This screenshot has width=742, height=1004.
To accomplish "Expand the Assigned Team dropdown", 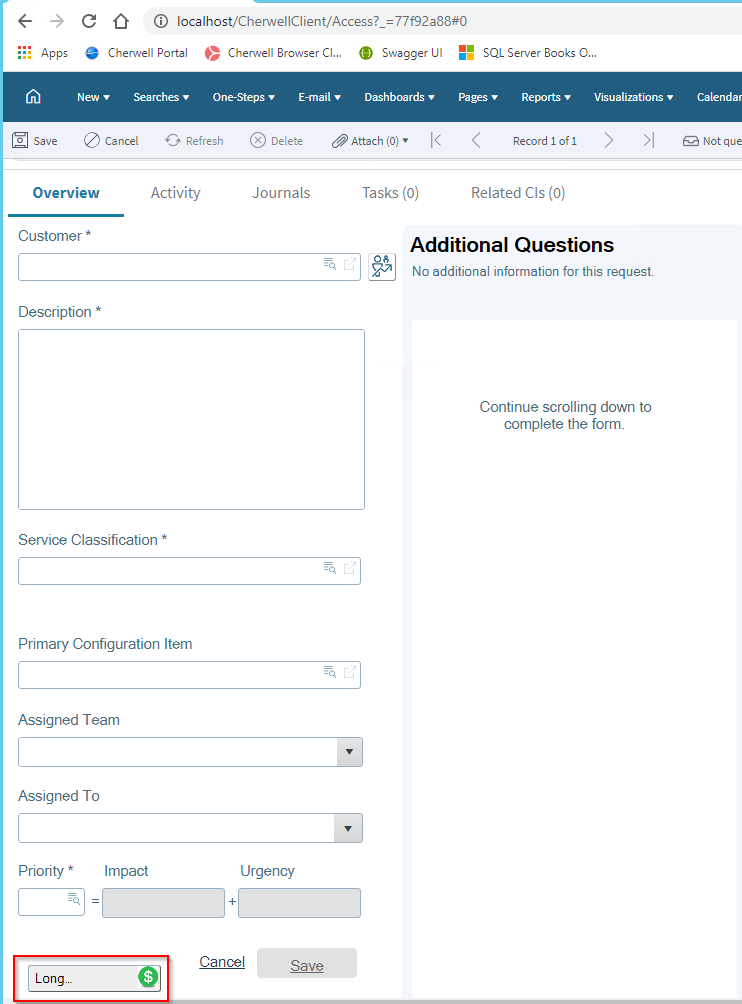I will tap(349, 752).
